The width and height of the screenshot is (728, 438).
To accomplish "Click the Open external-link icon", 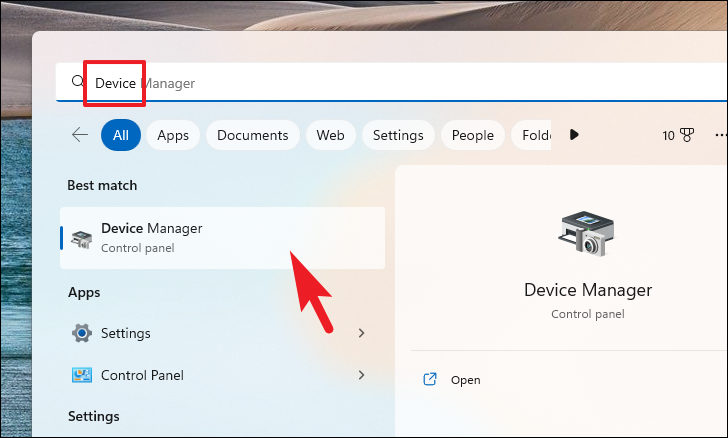I will point(430,379).
